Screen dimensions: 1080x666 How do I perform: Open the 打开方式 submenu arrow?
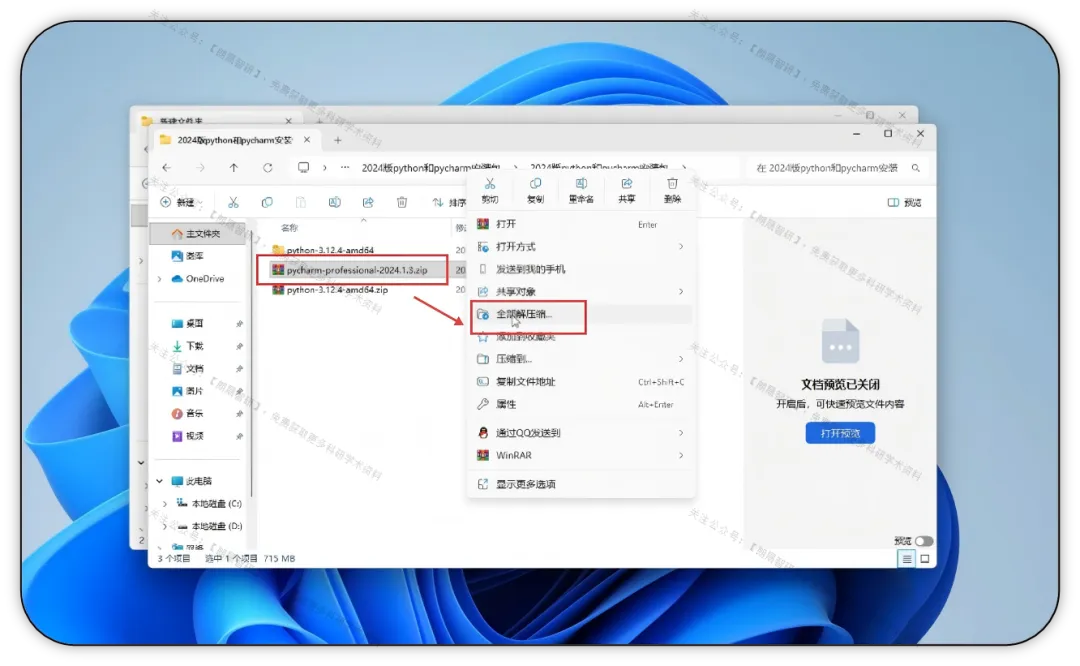[x=681, y=247]
